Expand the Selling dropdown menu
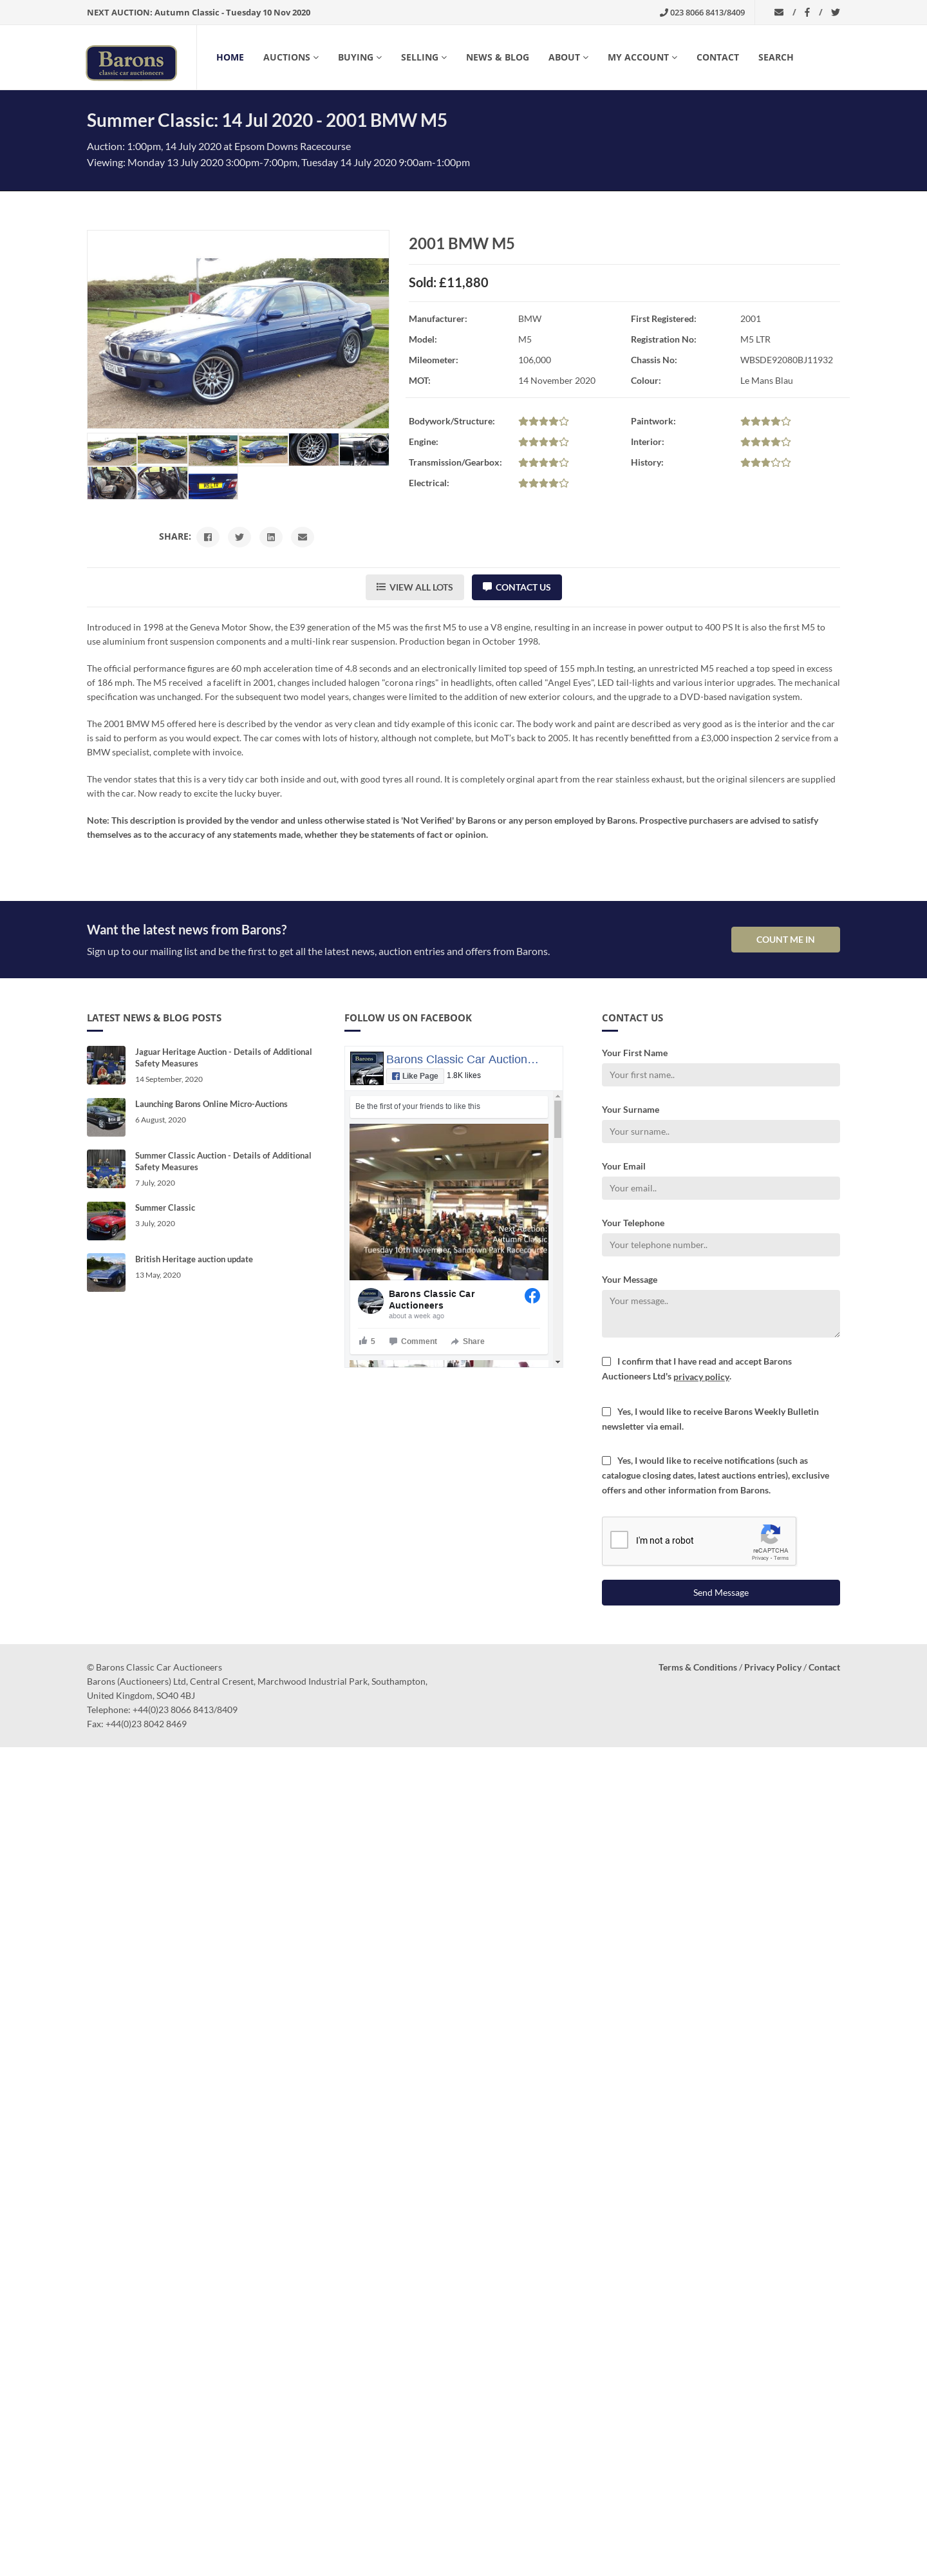The width and height of the screenshot is (927, 2576). pyautogui.click(x=424, y=57)
